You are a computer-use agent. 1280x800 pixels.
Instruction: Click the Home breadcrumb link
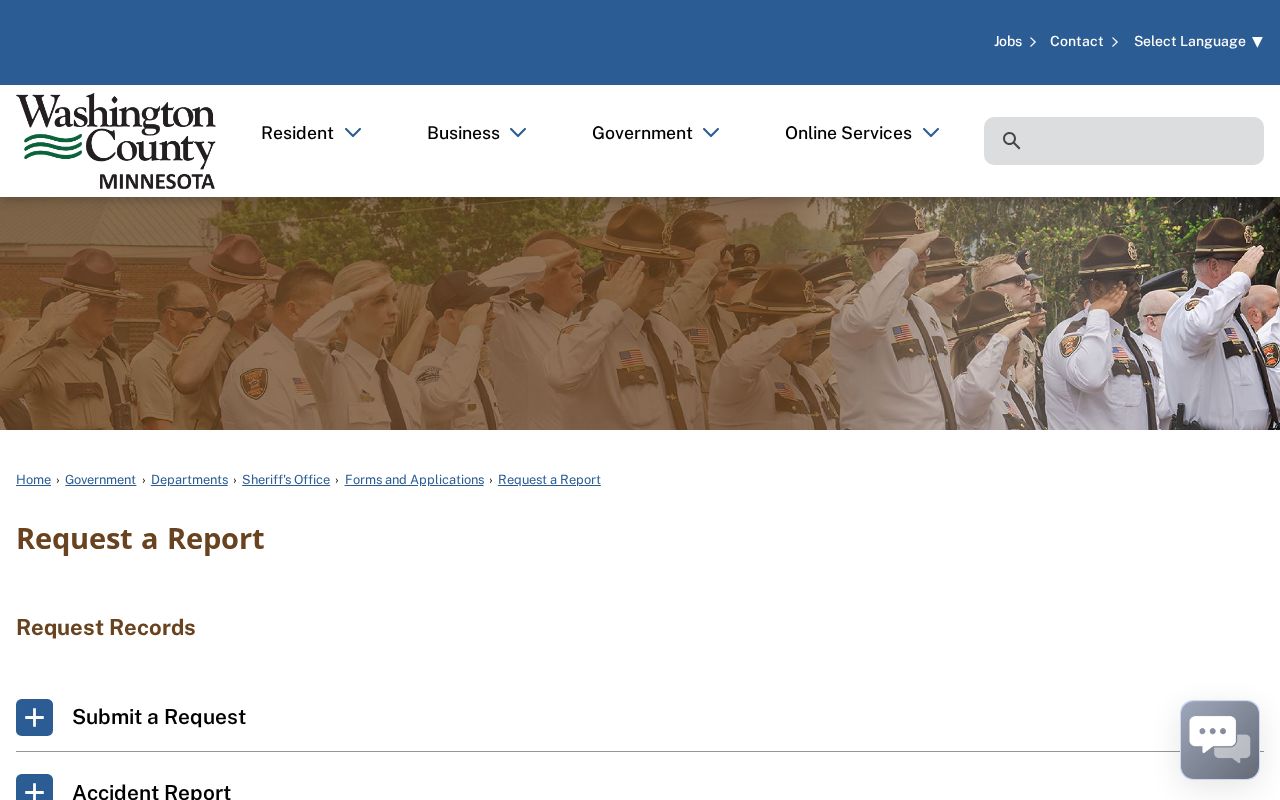(x=33, y=480)
